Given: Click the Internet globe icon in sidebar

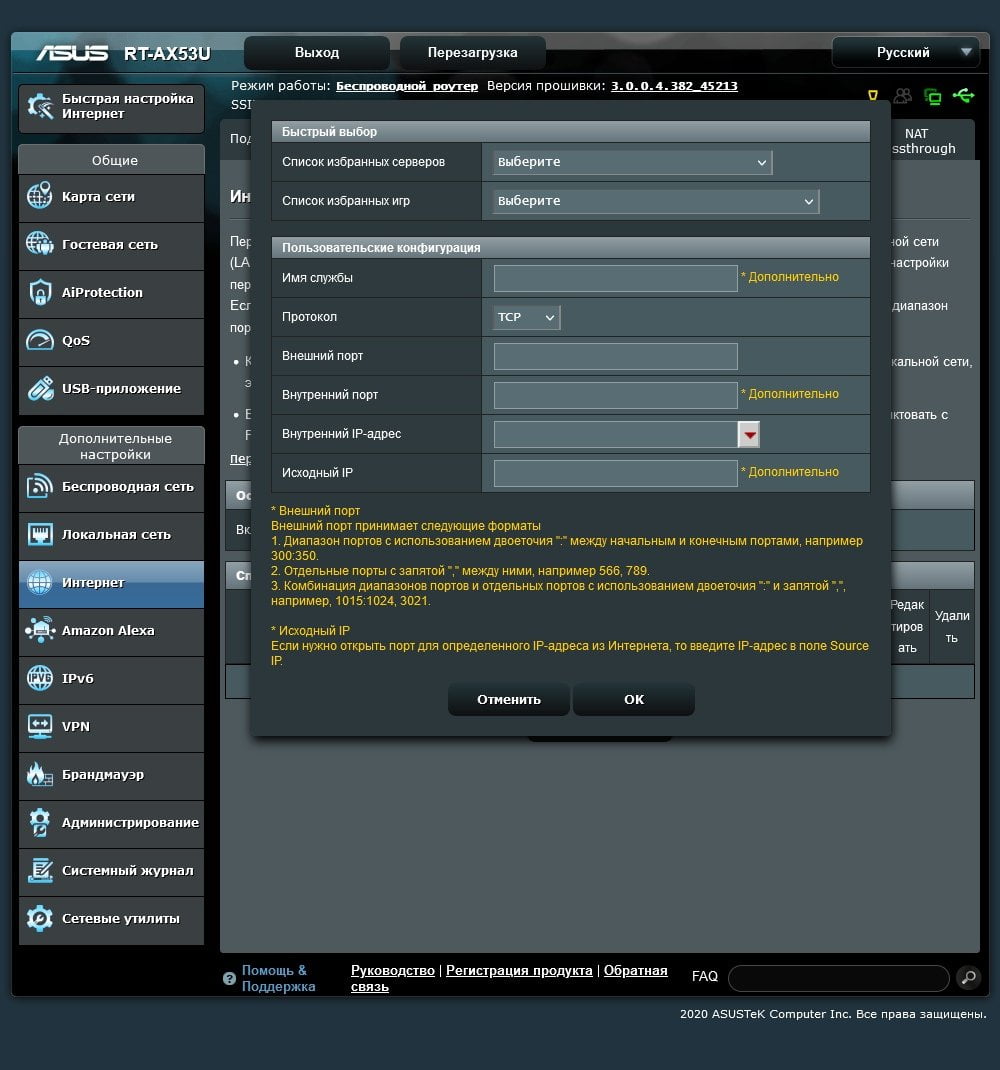Looking at the screenshot, I should 40,583.
